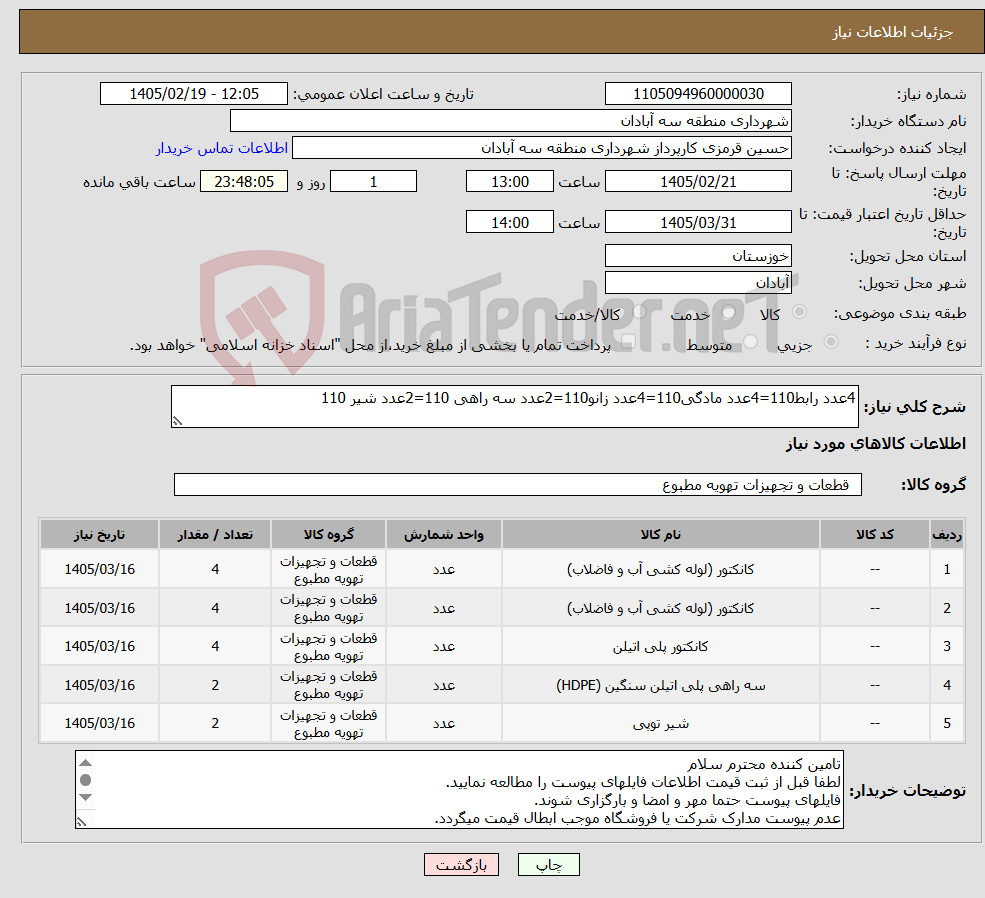Click delivery city field آبادان

point(698,283)
